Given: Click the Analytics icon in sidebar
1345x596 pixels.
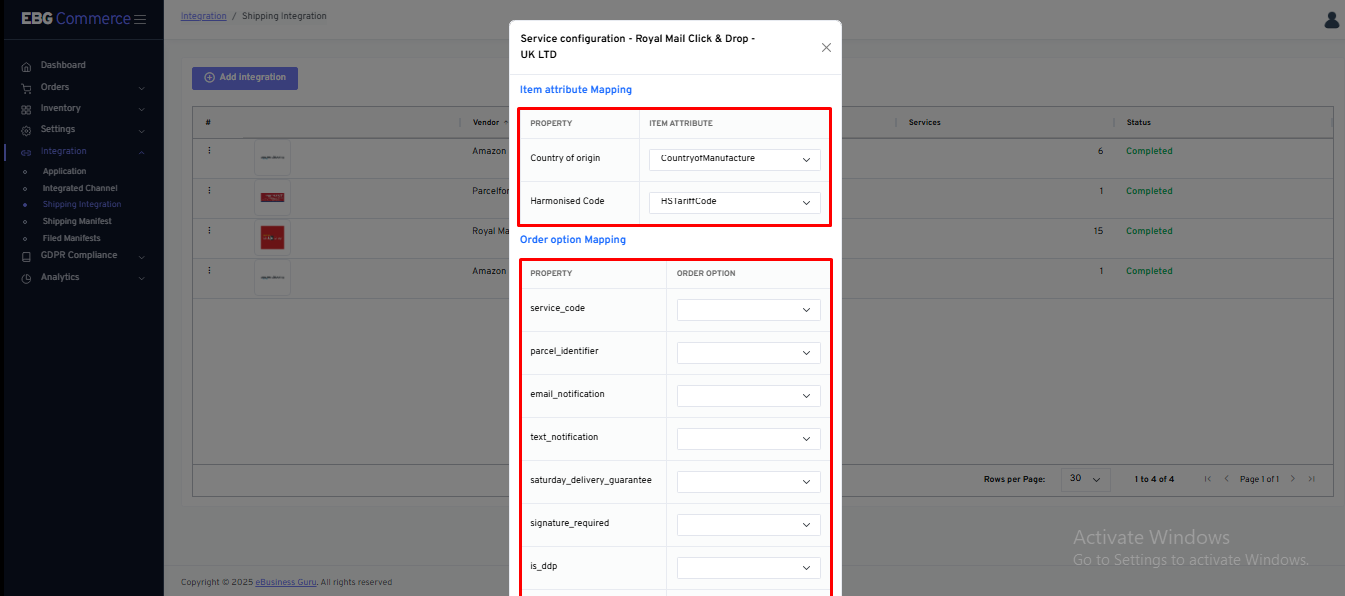Looking at the screenshot, I should tap(26, 278).
